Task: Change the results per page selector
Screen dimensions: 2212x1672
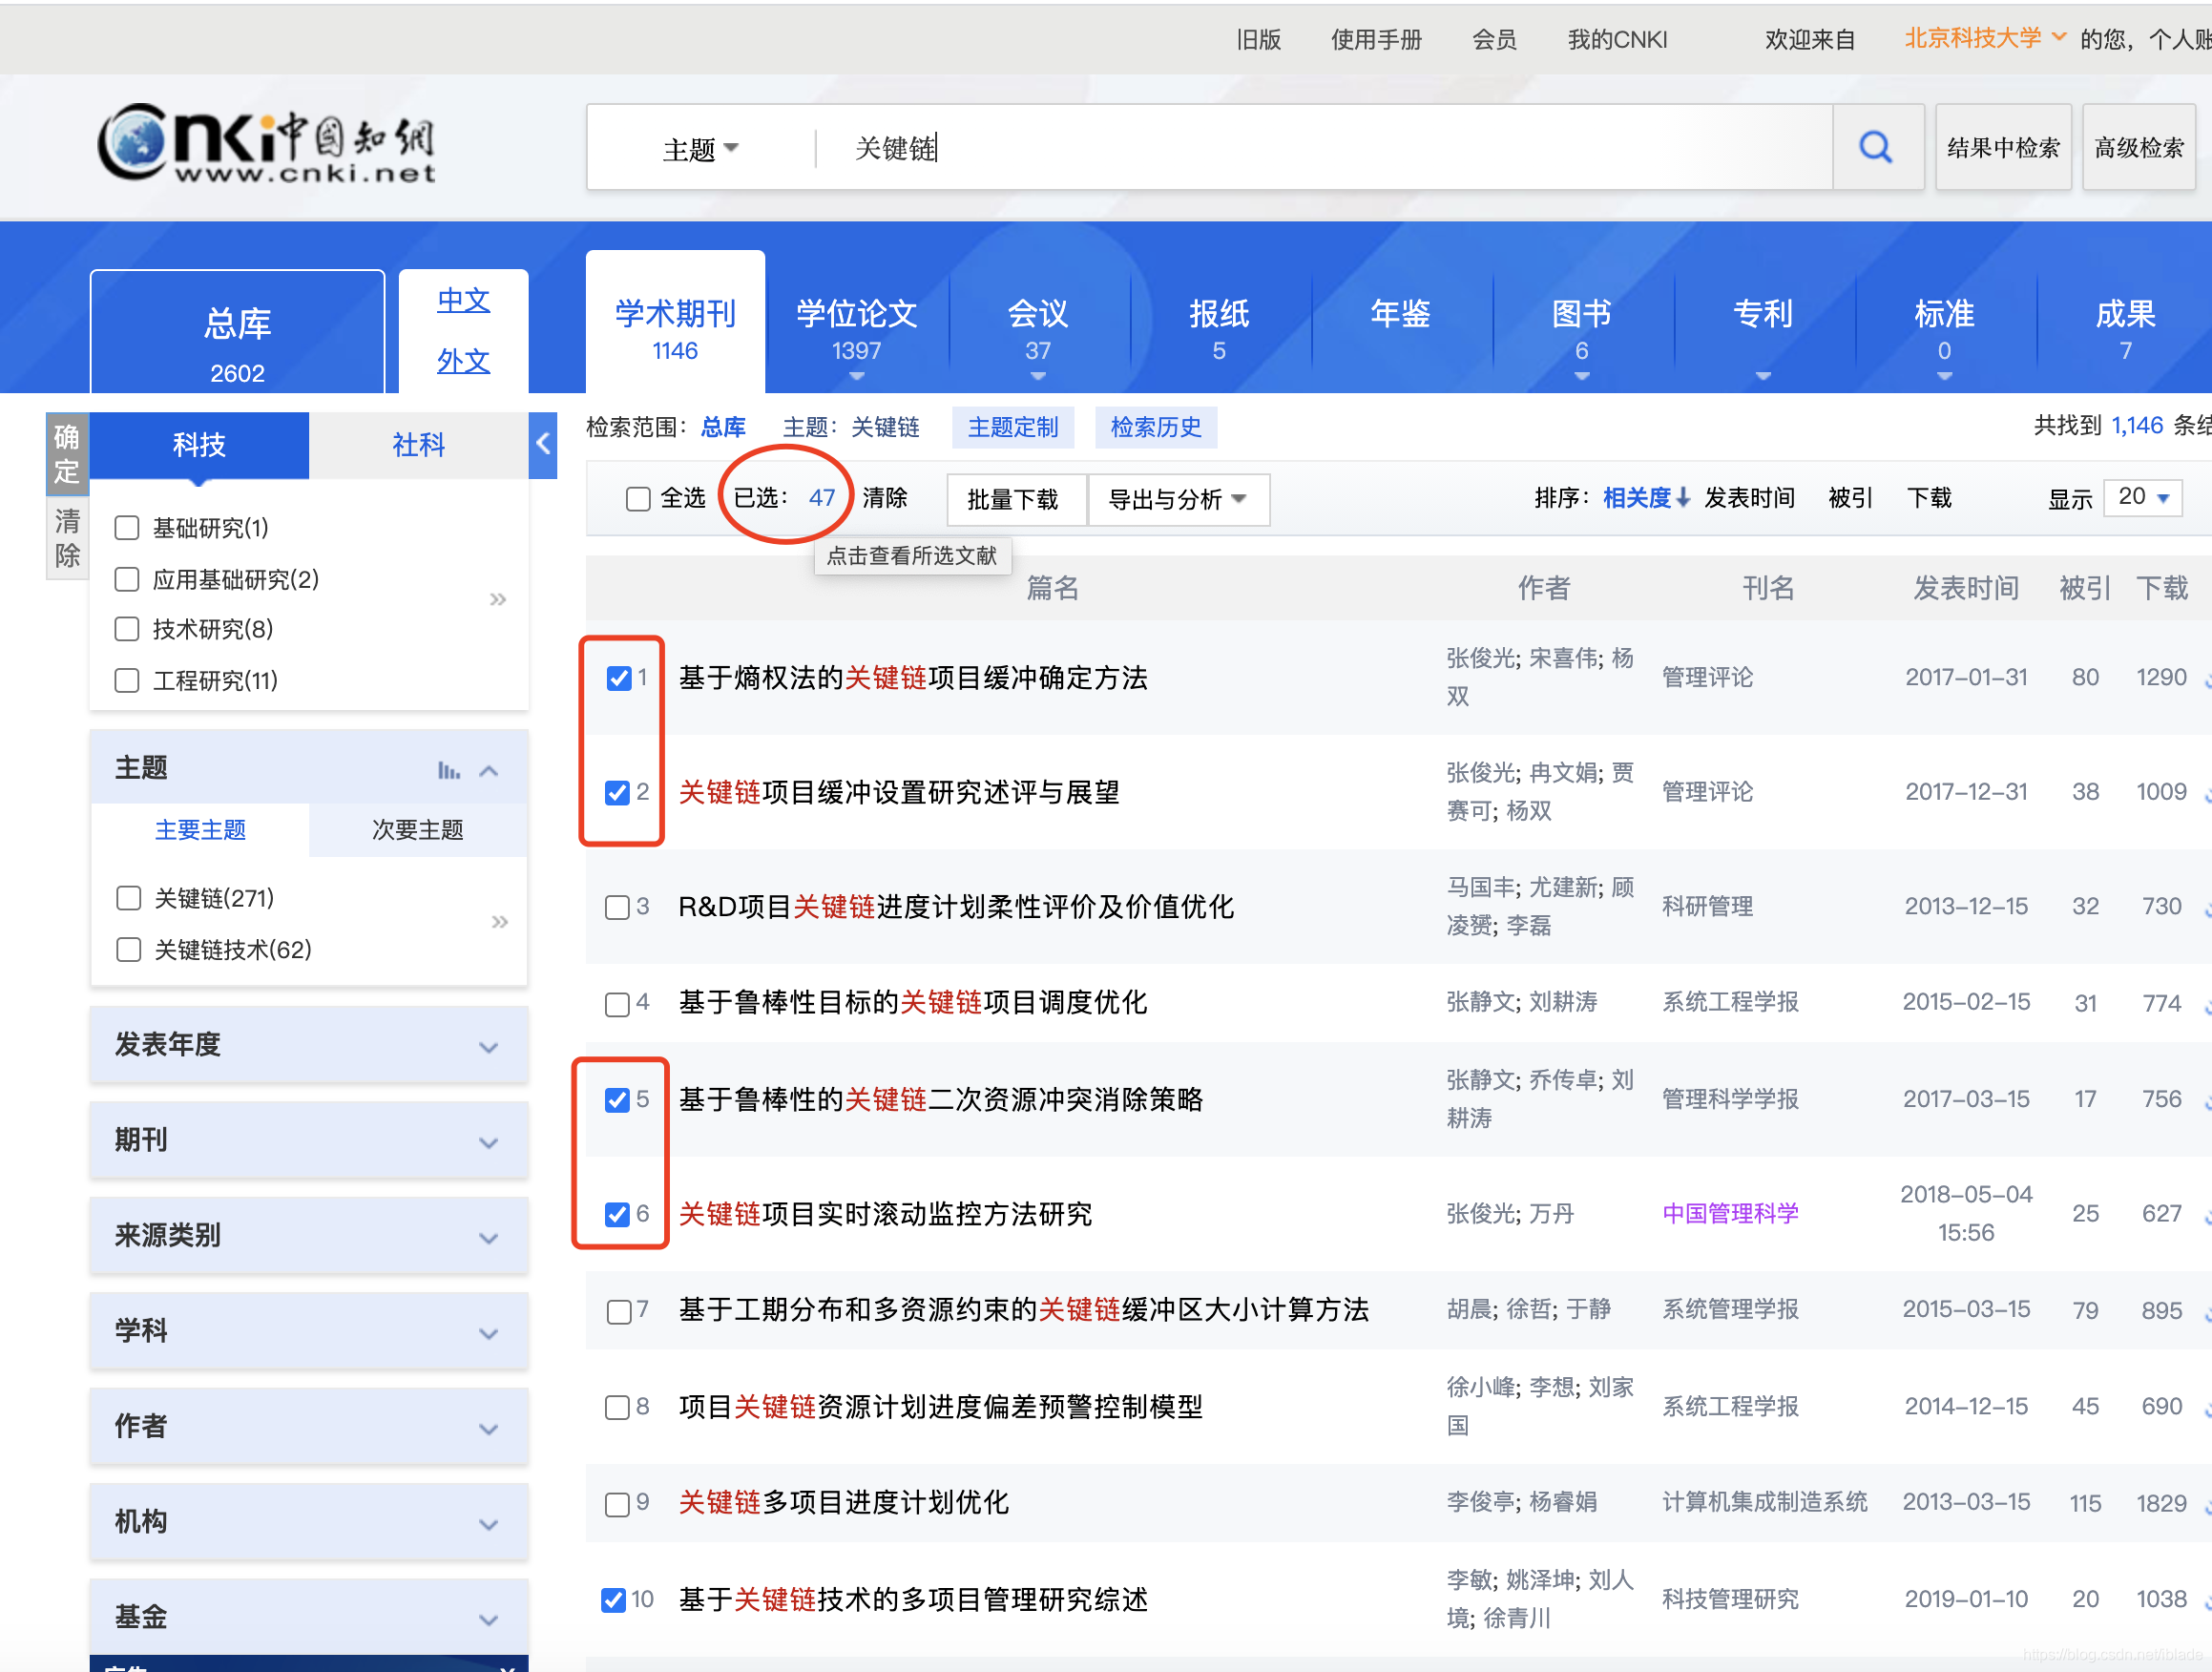Action: (x=2142, y=497)
